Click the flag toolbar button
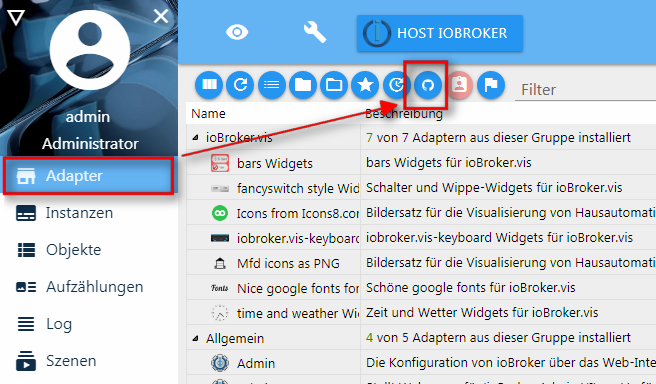Image resolution: width=656 pixels, height=384 pixels. pos(491,85)
